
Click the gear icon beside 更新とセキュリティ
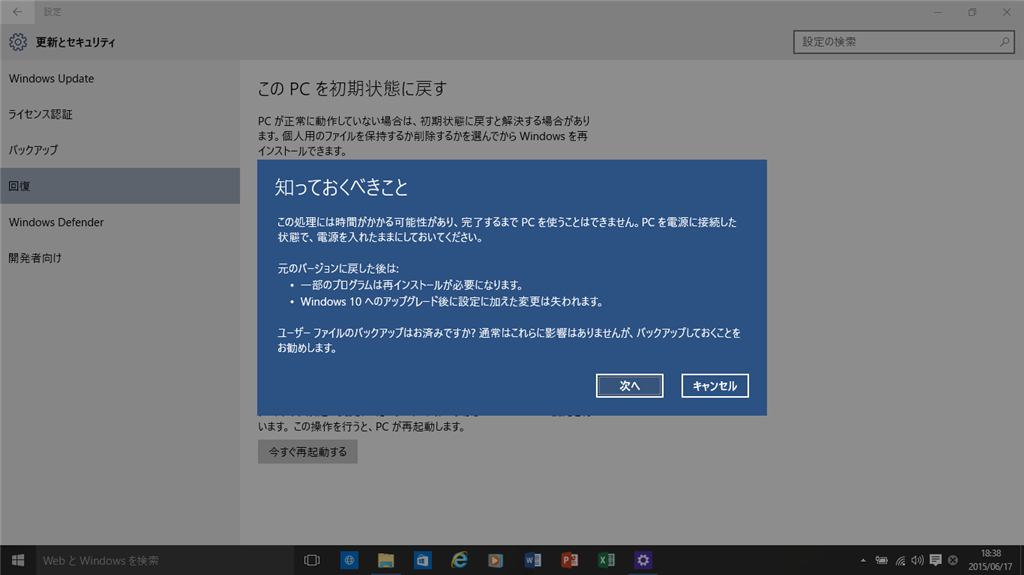coord(18,42)
